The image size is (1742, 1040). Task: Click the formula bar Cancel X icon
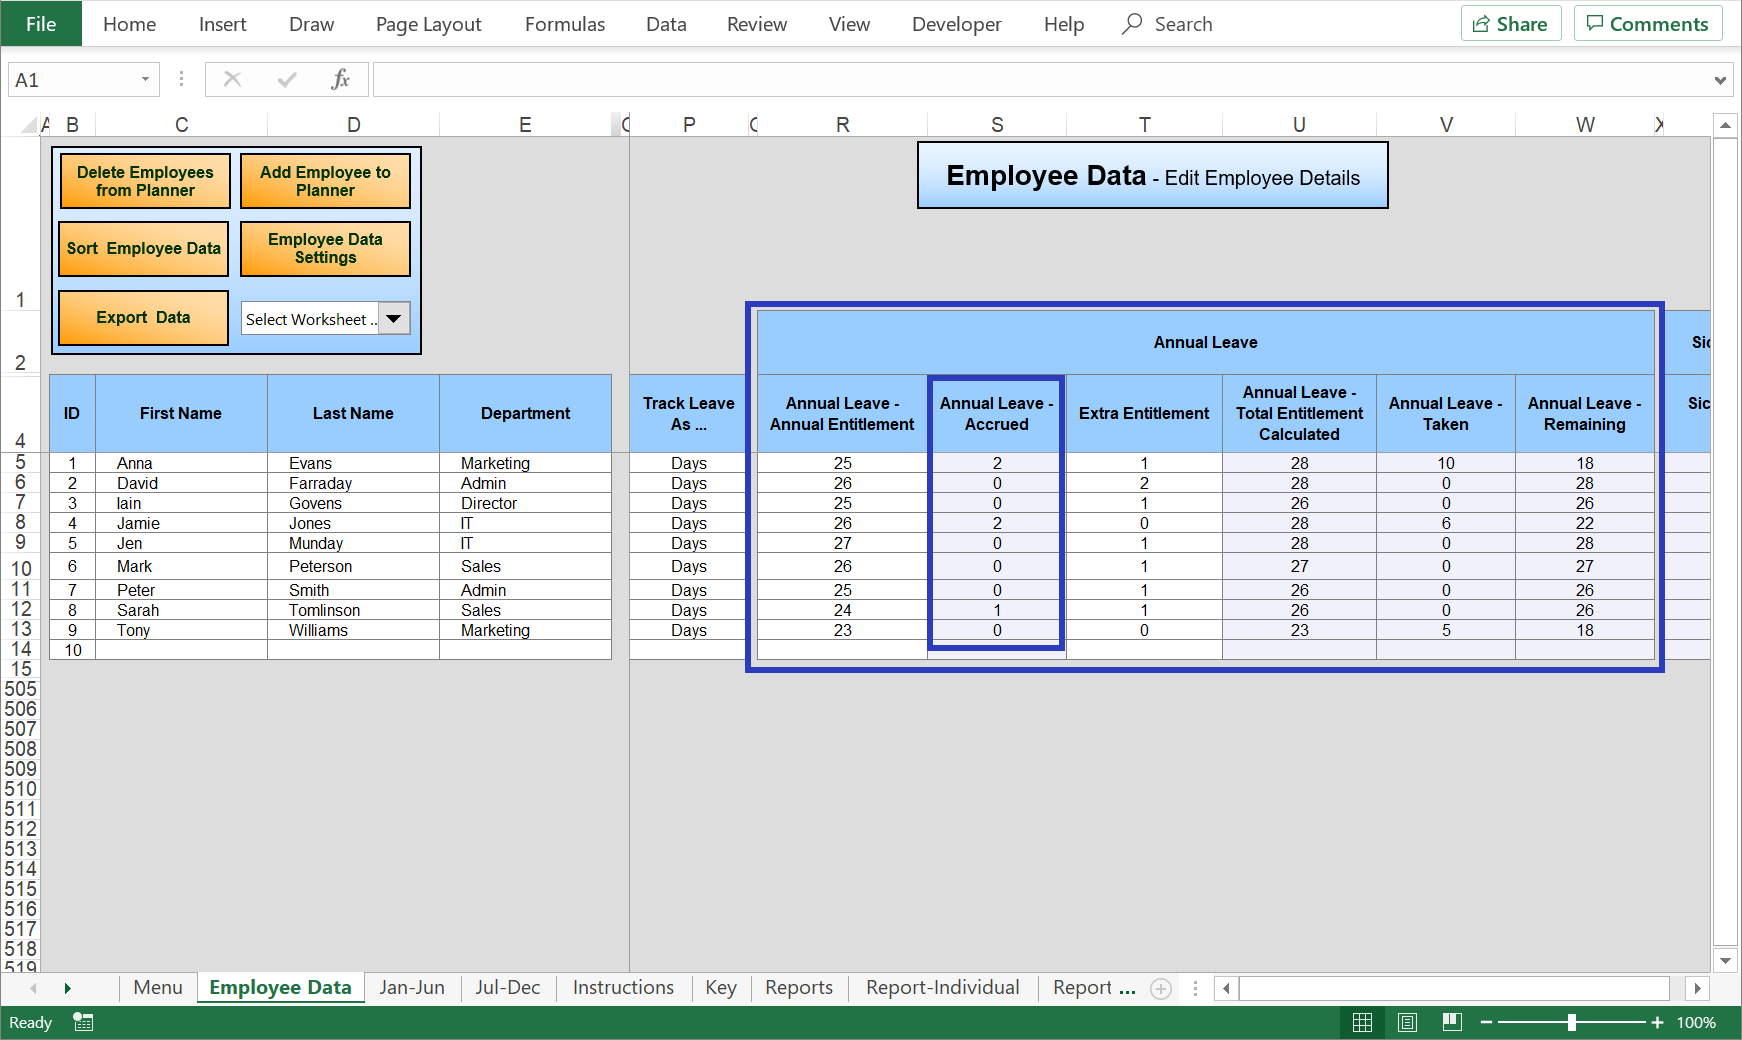(x=232, y=80)
